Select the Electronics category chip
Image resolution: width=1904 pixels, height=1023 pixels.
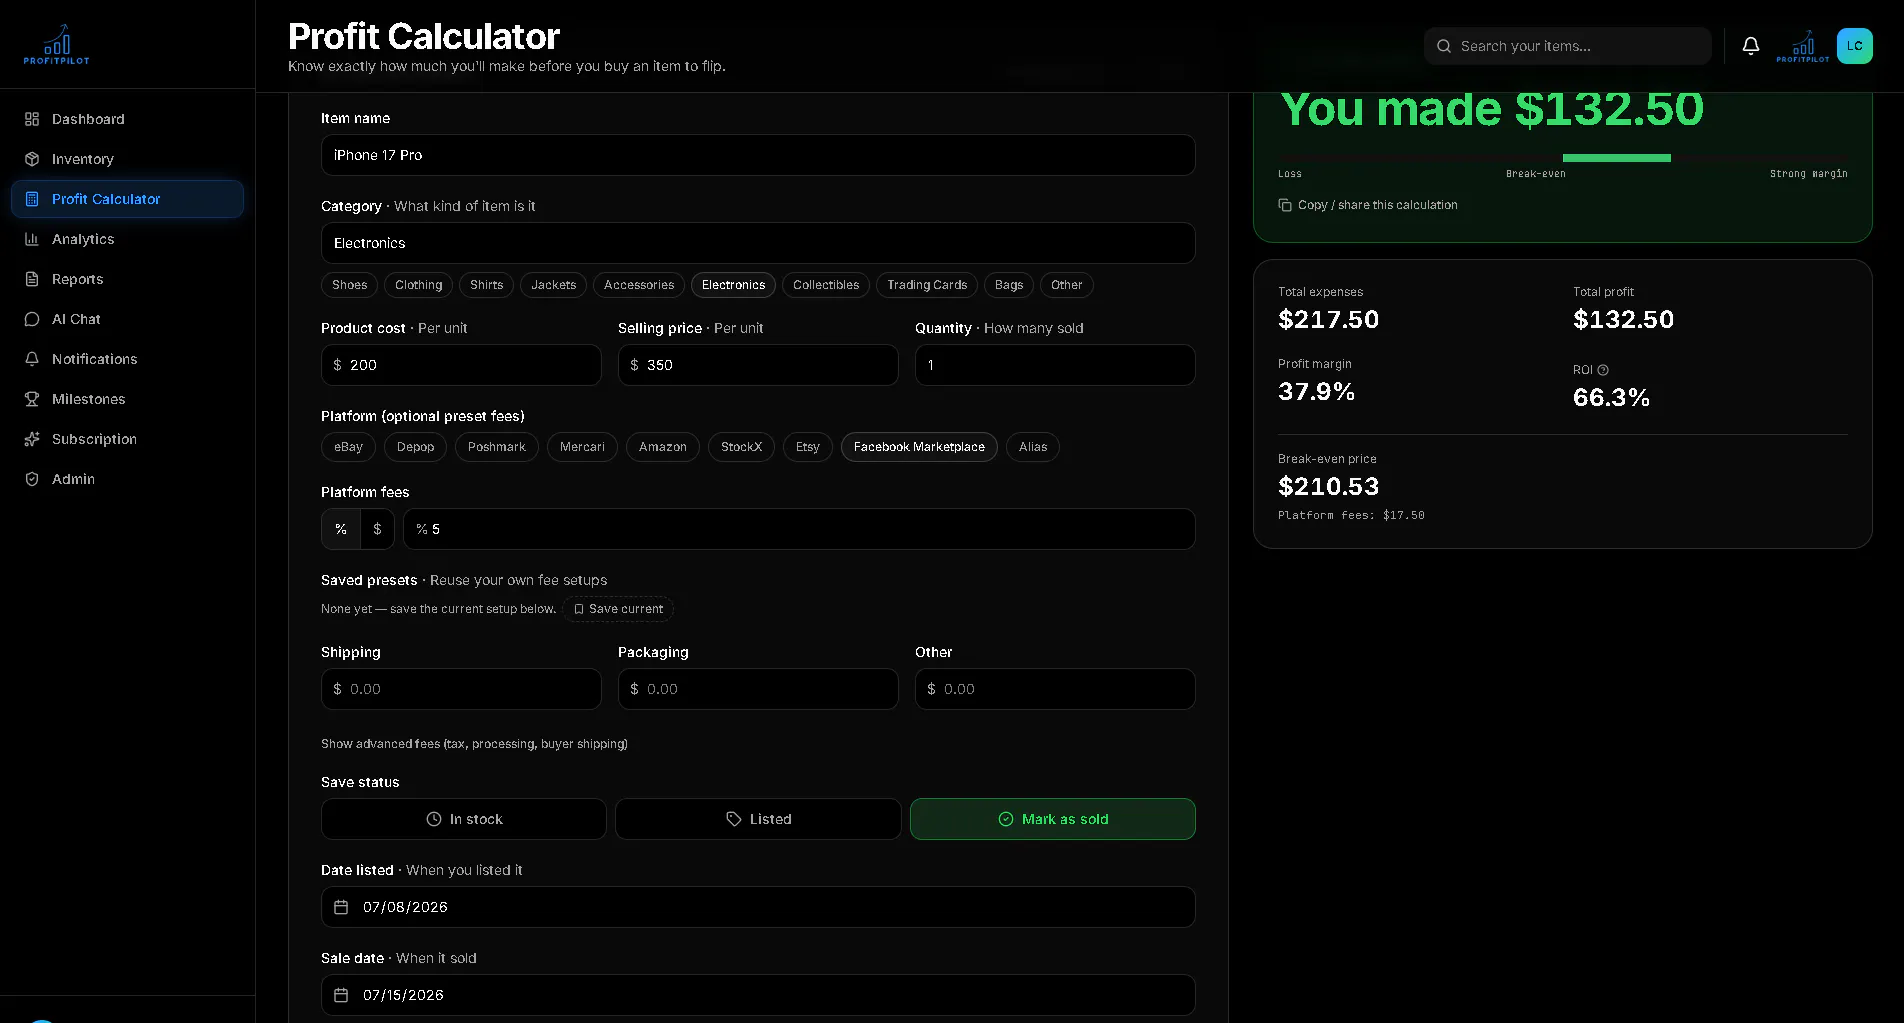tap(733, 285)
